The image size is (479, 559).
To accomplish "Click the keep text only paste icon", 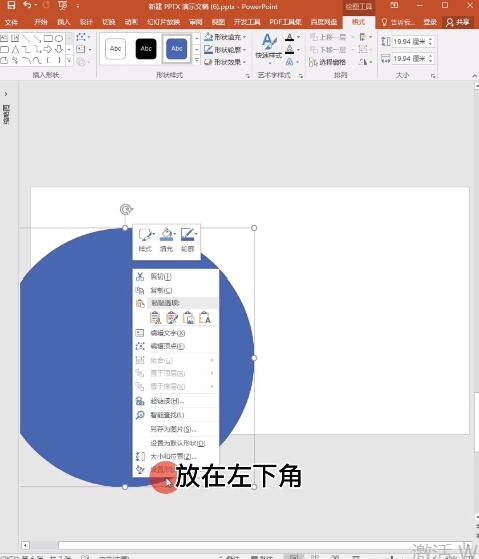I will click(205, 317).
